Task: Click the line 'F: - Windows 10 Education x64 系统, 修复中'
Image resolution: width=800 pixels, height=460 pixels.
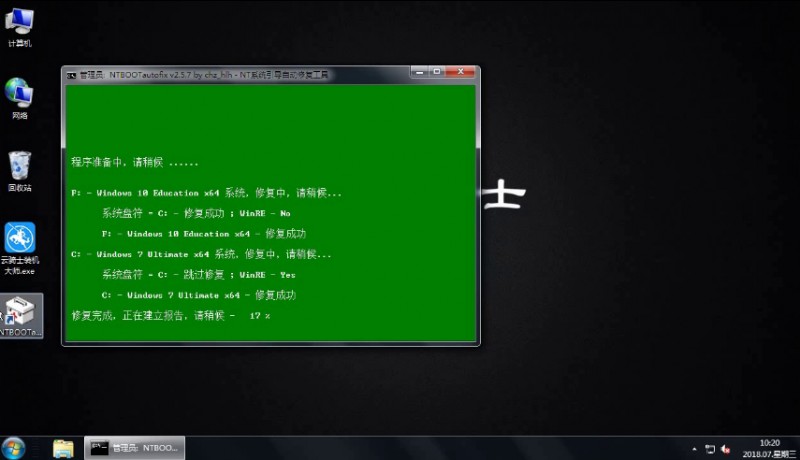Action: (x=206, y=193)
